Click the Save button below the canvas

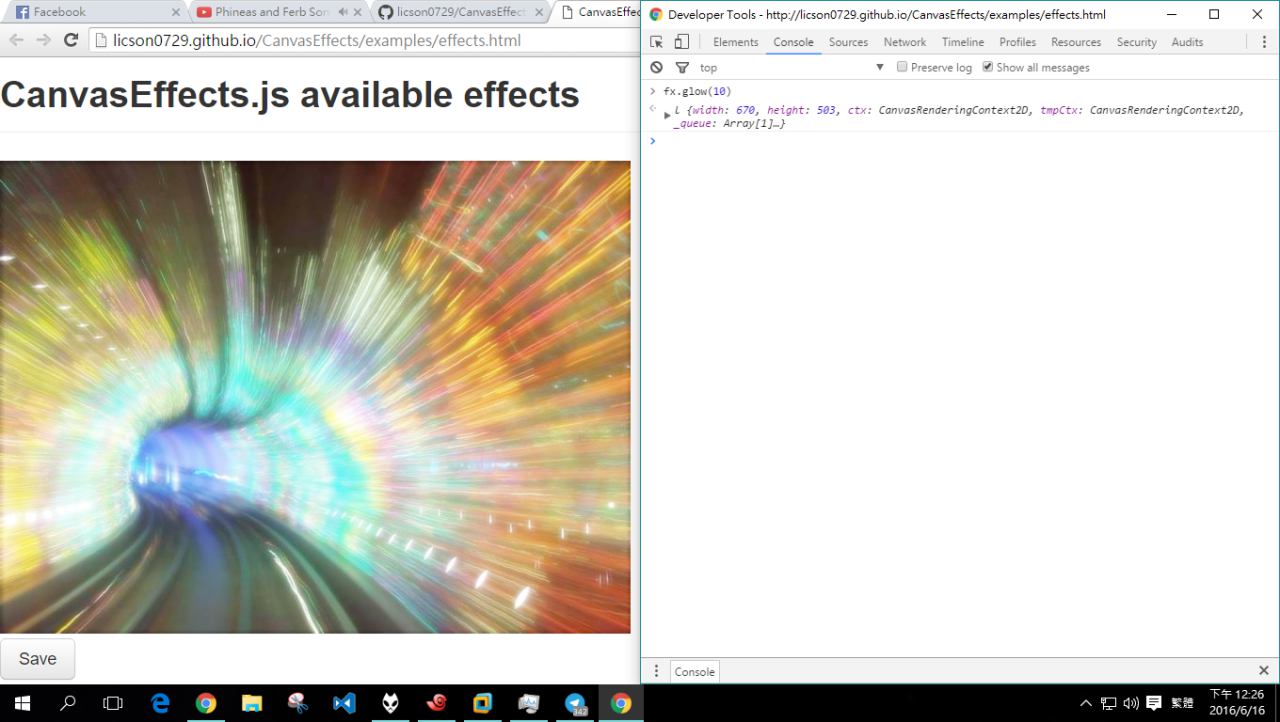point(37,659)
